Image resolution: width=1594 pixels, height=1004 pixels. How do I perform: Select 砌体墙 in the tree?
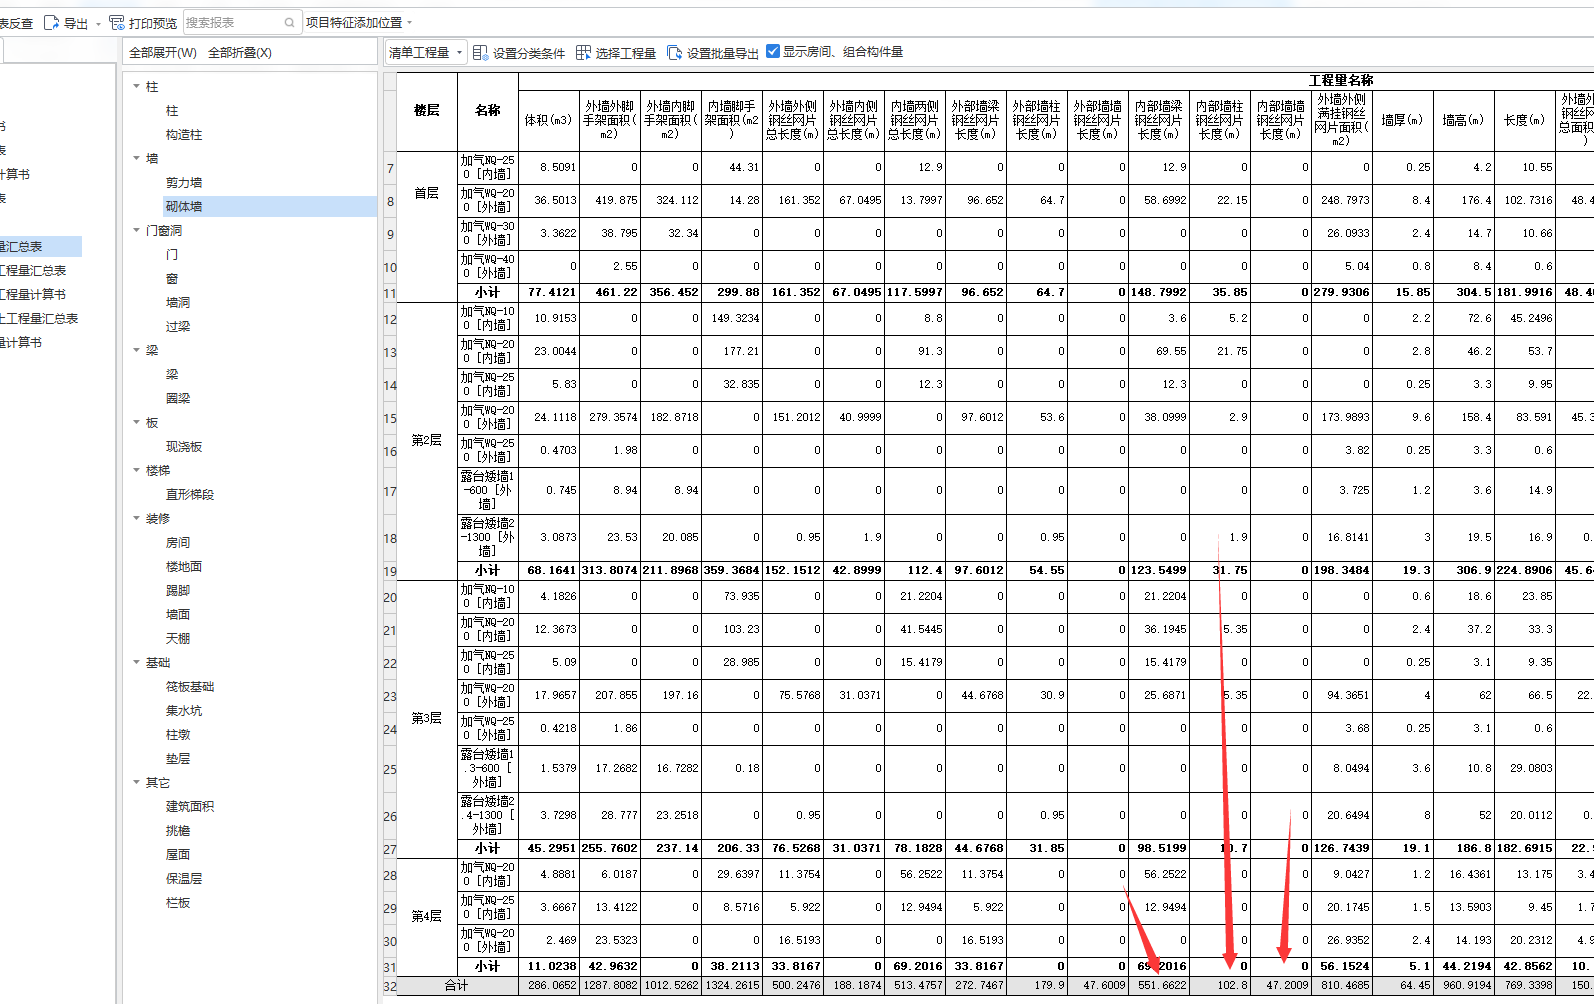(x=184, y=206)
